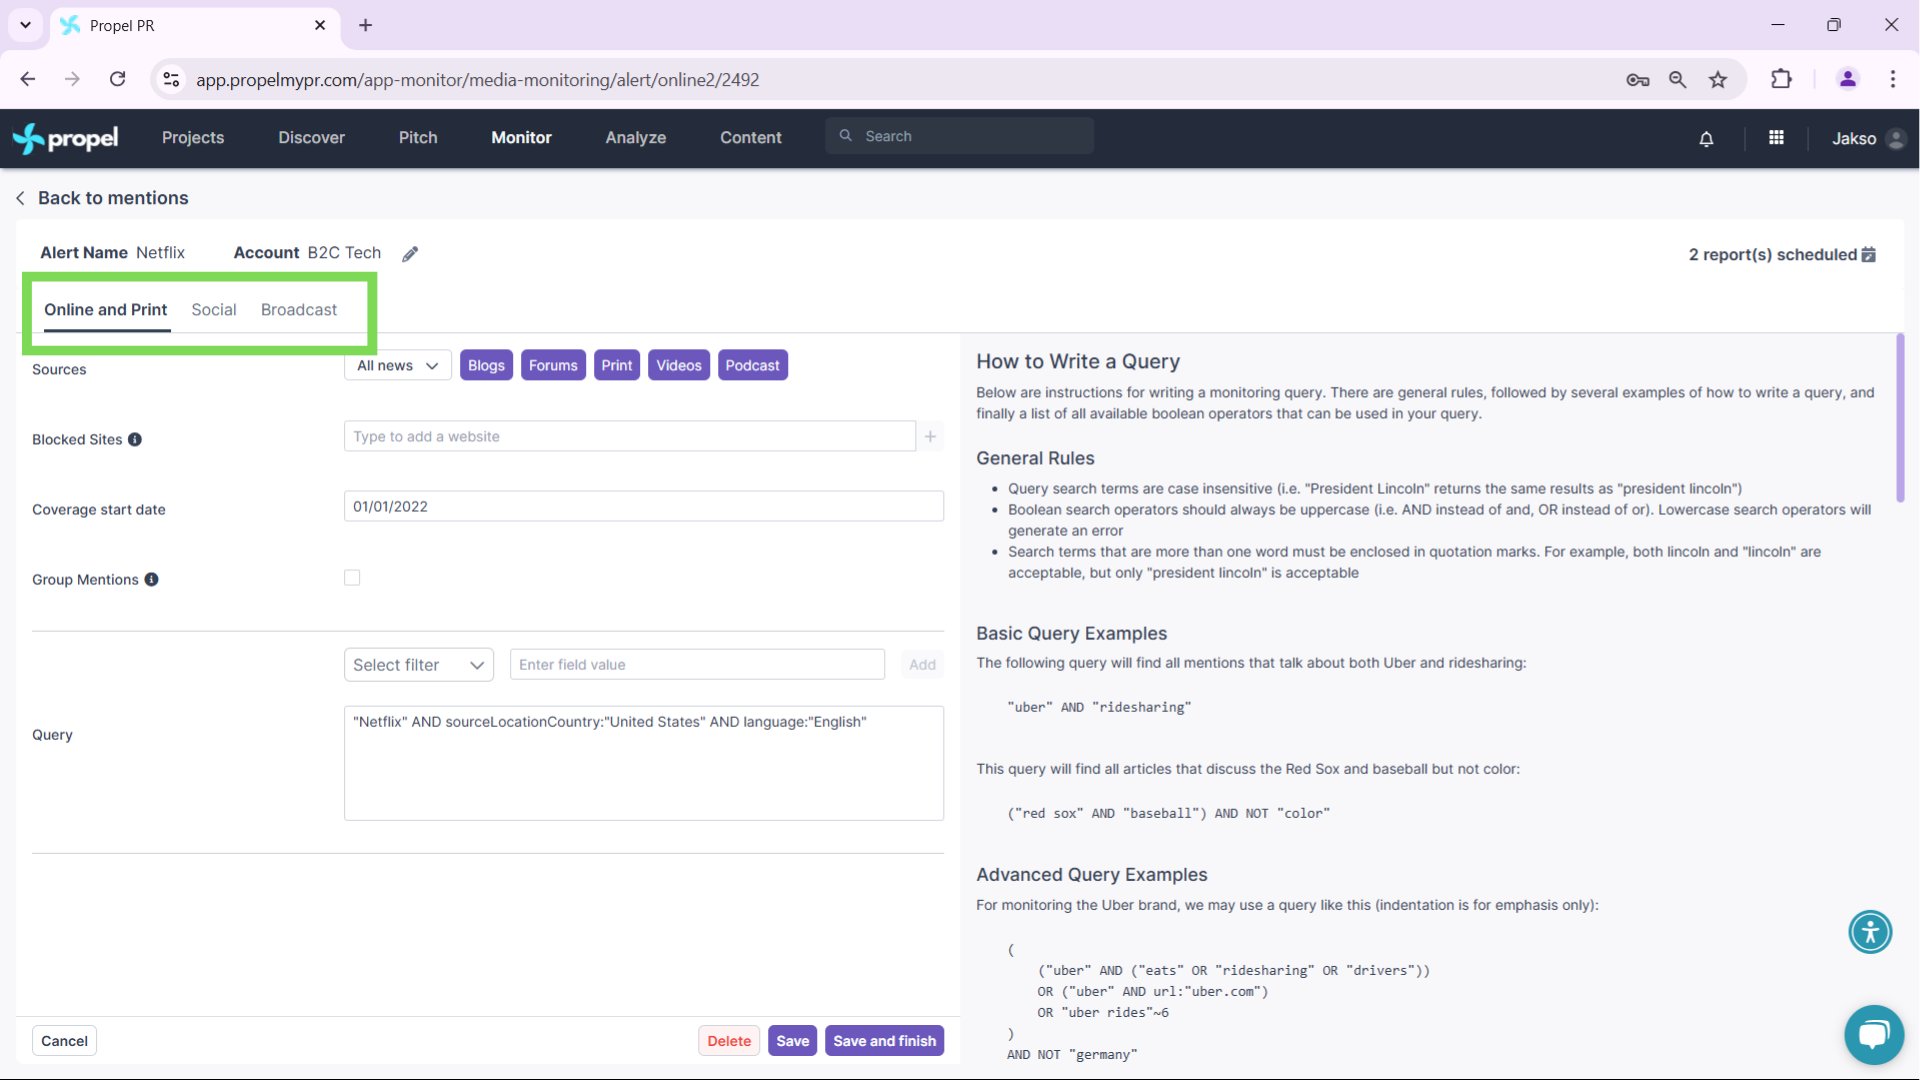The height and width of the screenshot is (1080, 1920).
Task: Toggle the Videos source chip
Action: [679, 365]
